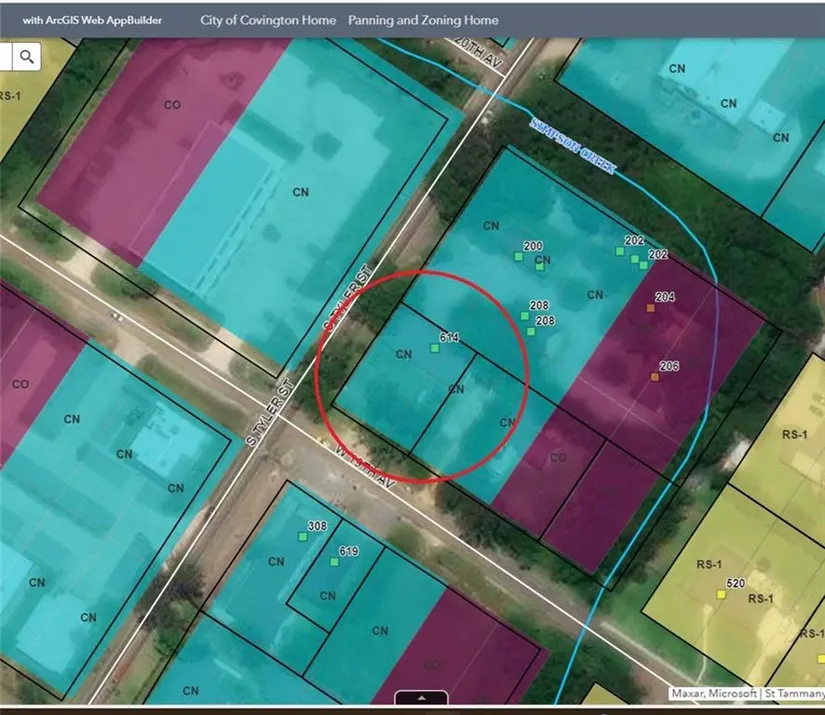Select the yellow address marker 520
825x715 pixels.
point(721,594)
